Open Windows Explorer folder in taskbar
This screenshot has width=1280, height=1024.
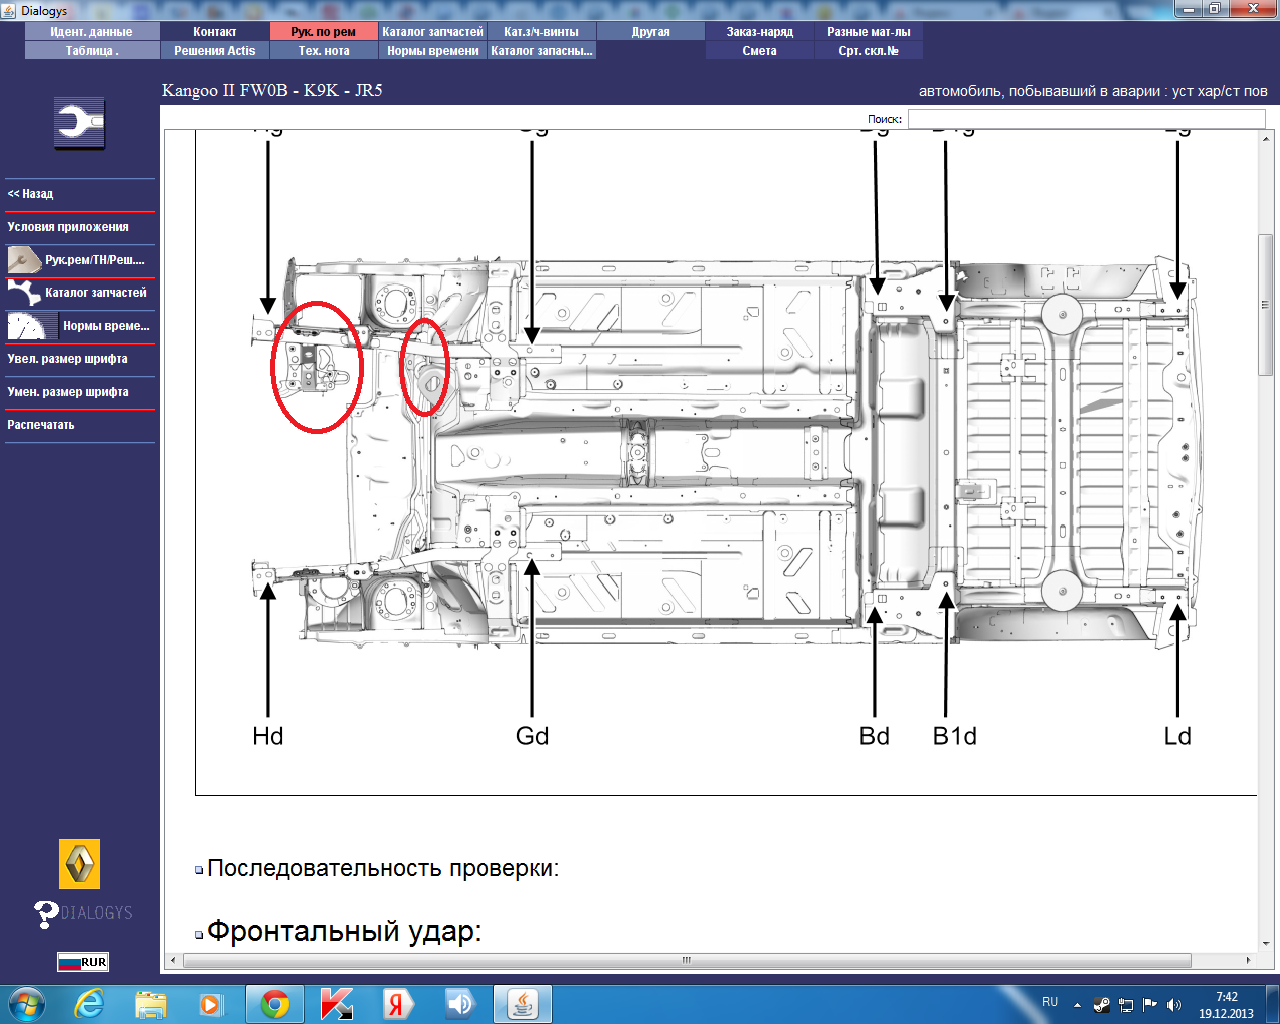click(x=151, y=1004)
